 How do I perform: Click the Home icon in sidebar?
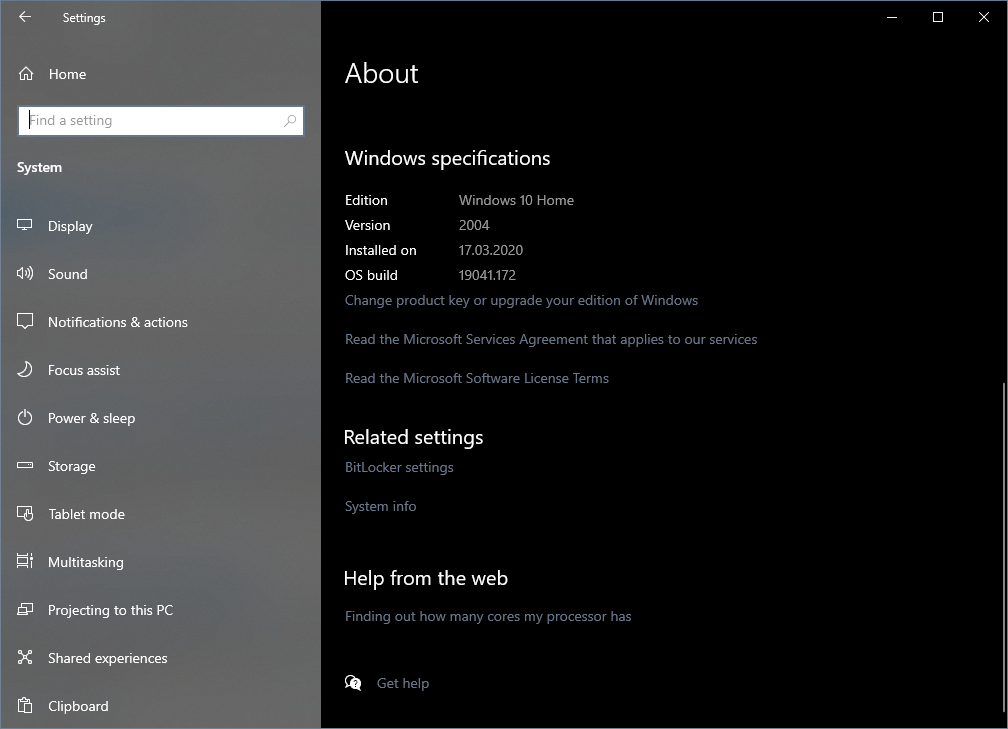coord(26,74)
